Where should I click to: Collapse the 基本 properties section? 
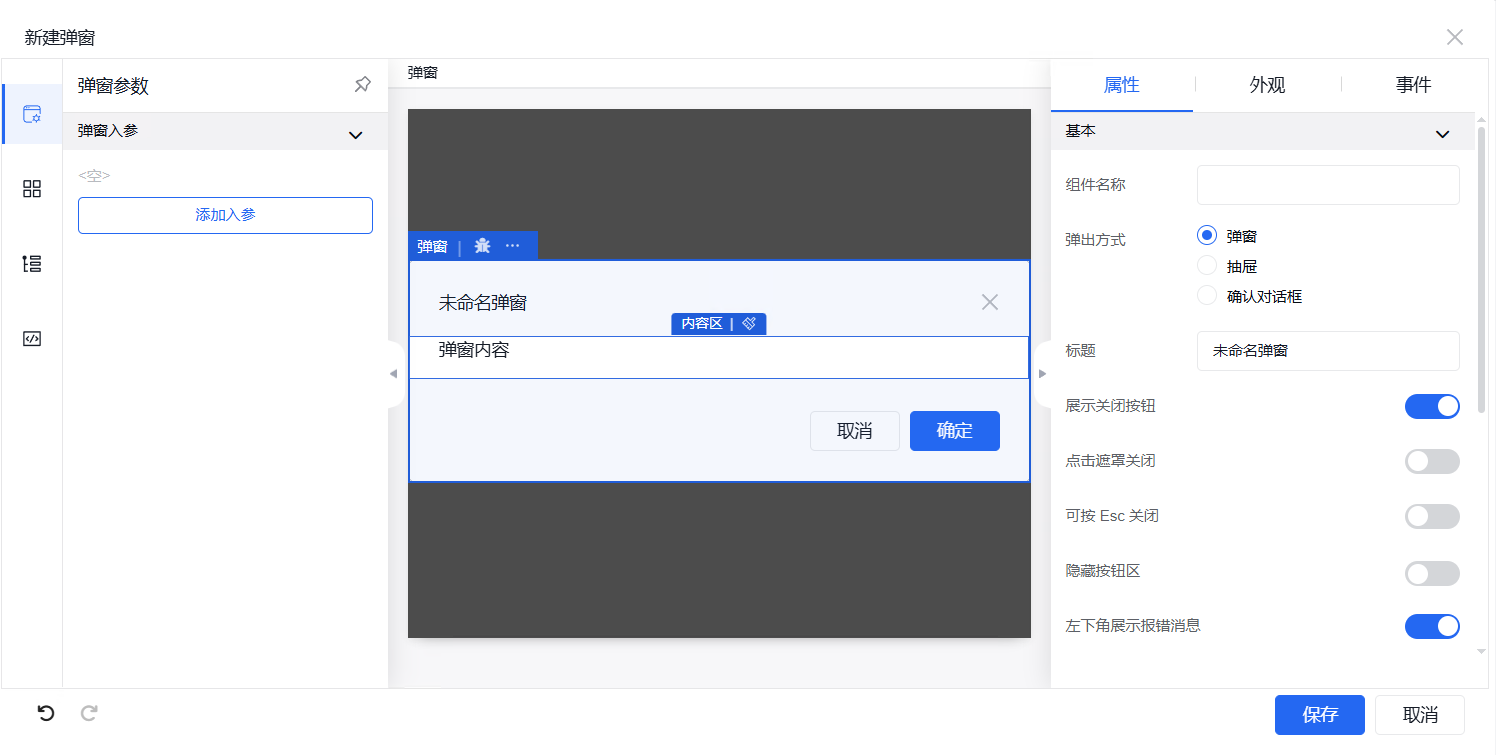(x=1442, y=134)
